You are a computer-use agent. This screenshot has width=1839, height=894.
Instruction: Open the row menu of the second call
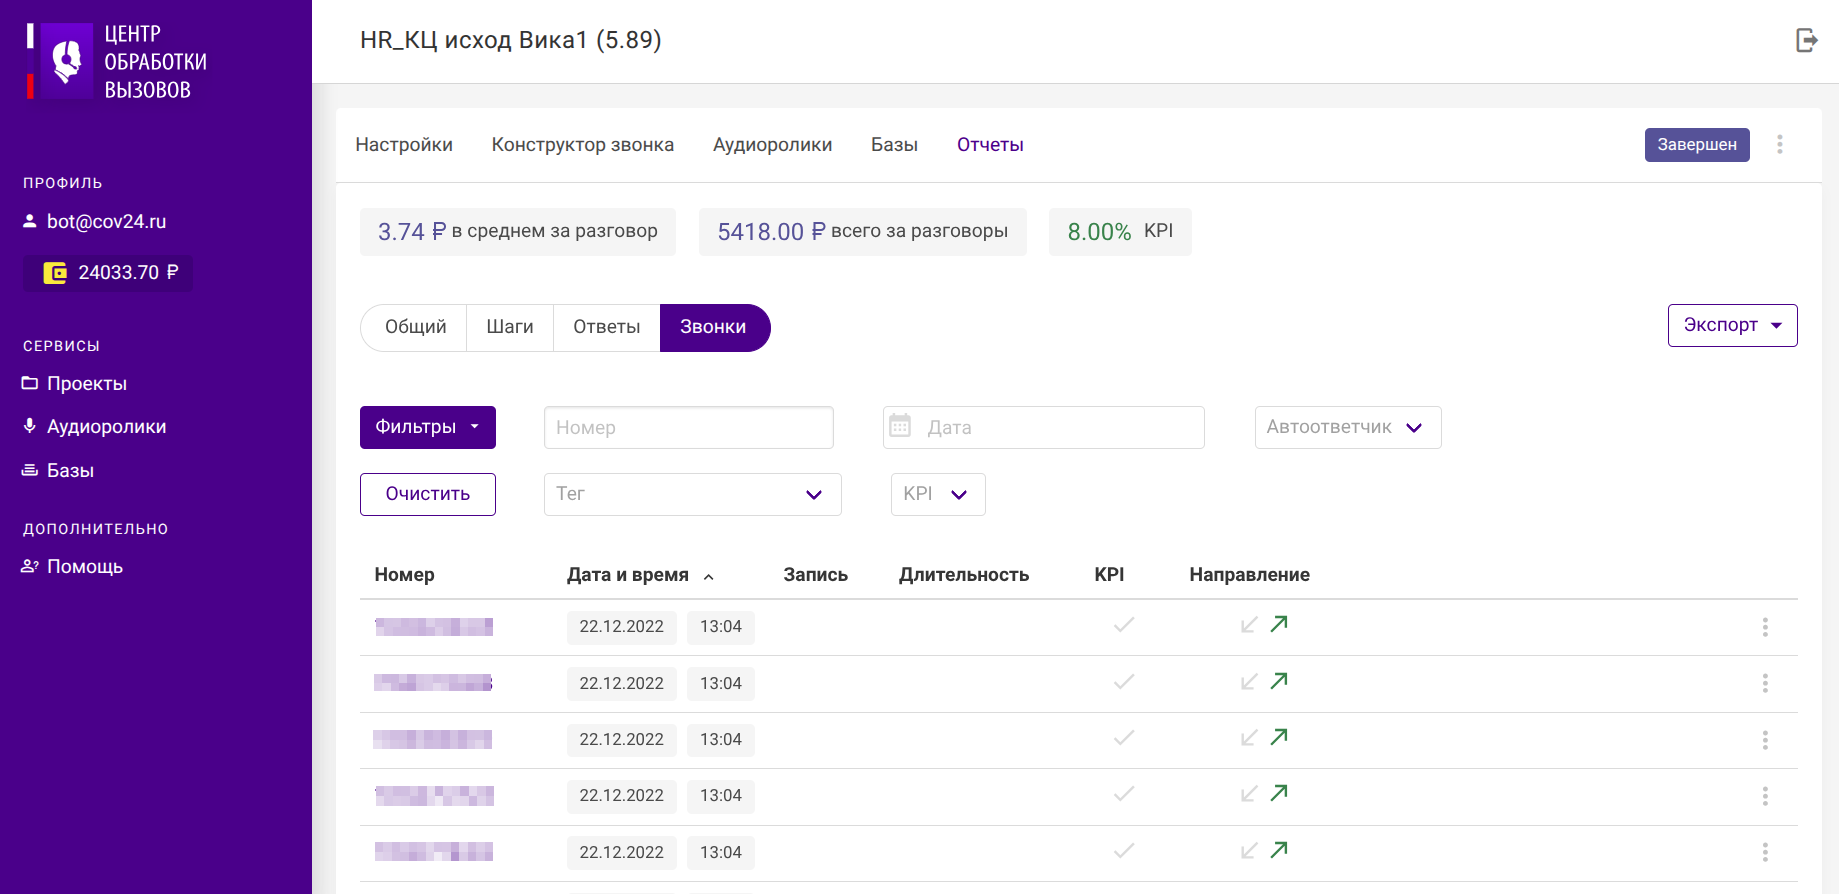pyautogui.click(x=1765, y=683)
